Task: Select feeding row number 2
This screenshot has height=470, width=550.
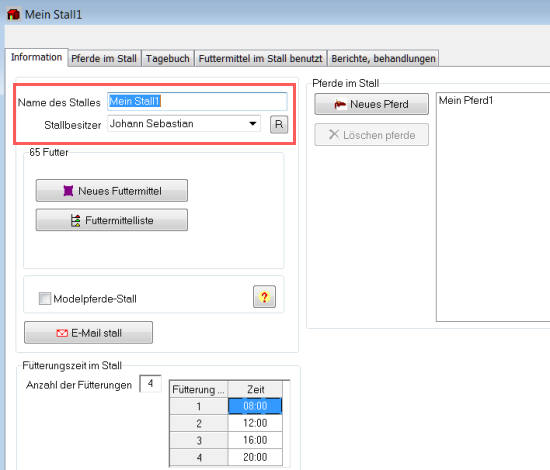Action: [199, 423]
